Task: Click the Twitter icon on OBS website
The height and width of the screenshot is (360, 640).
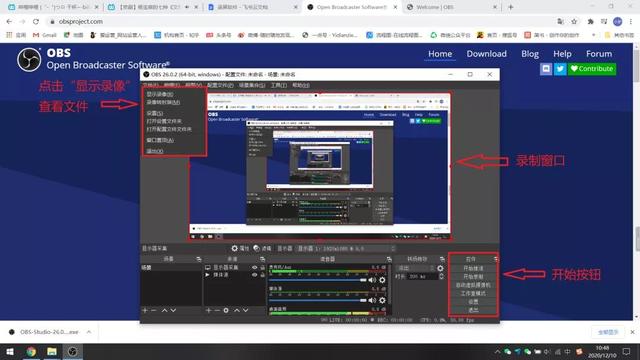Action: [560, 69]
